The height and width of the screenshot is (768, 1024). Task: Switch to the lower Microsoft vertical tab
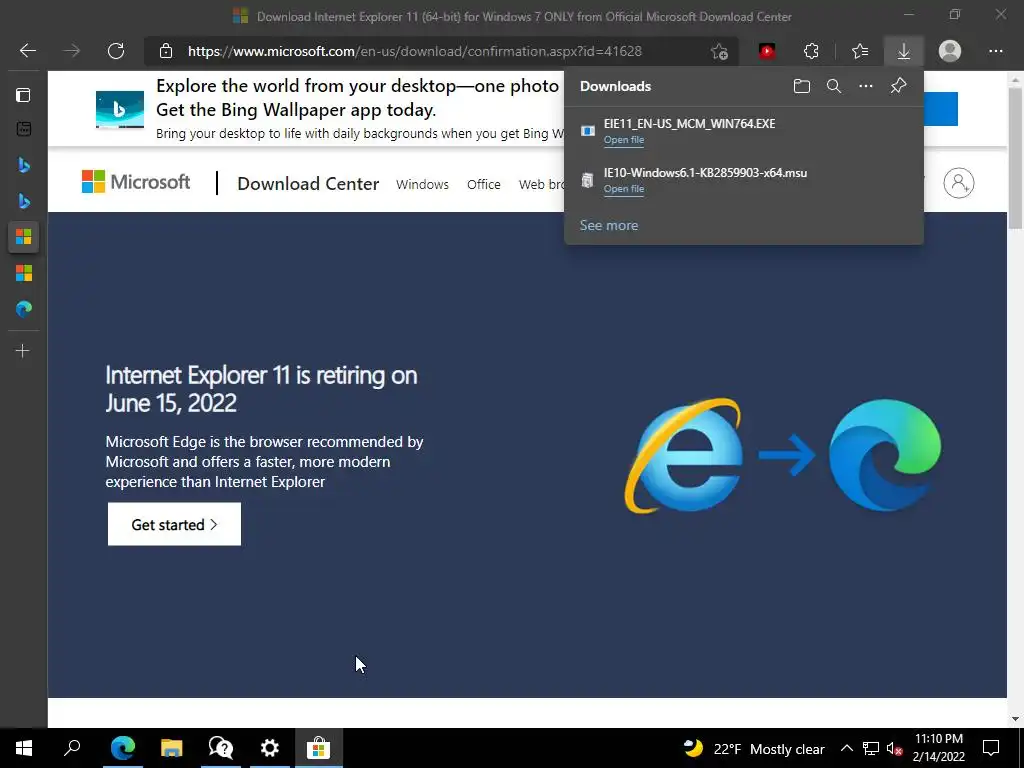24,273
